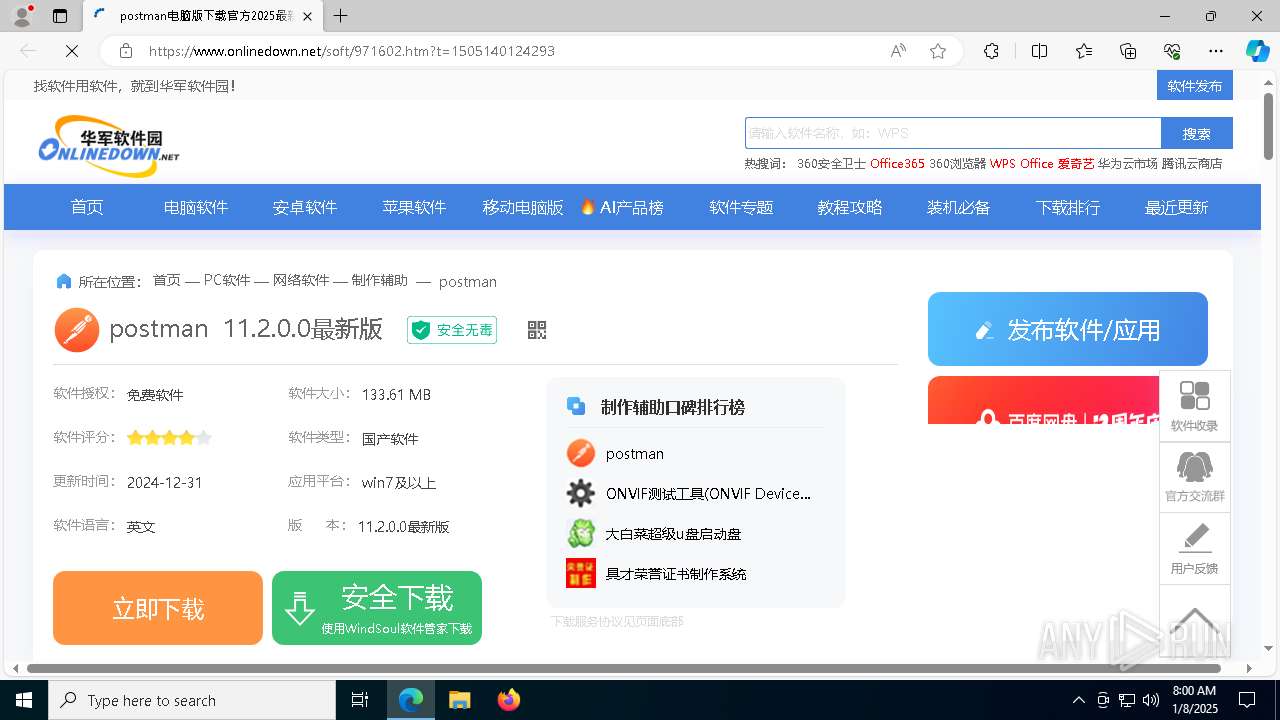
Task: Click the software search input field
Action: (953, 133)
